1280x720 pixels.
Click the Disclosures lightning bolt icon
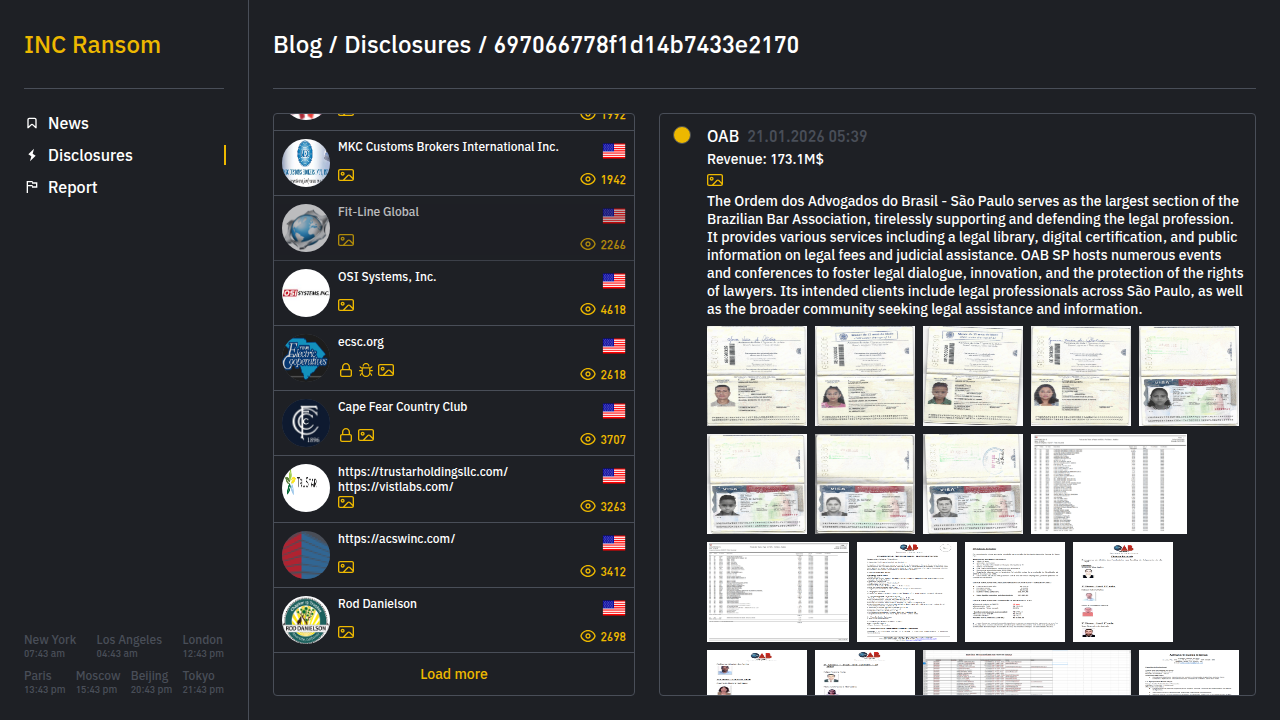coord(32,155)
